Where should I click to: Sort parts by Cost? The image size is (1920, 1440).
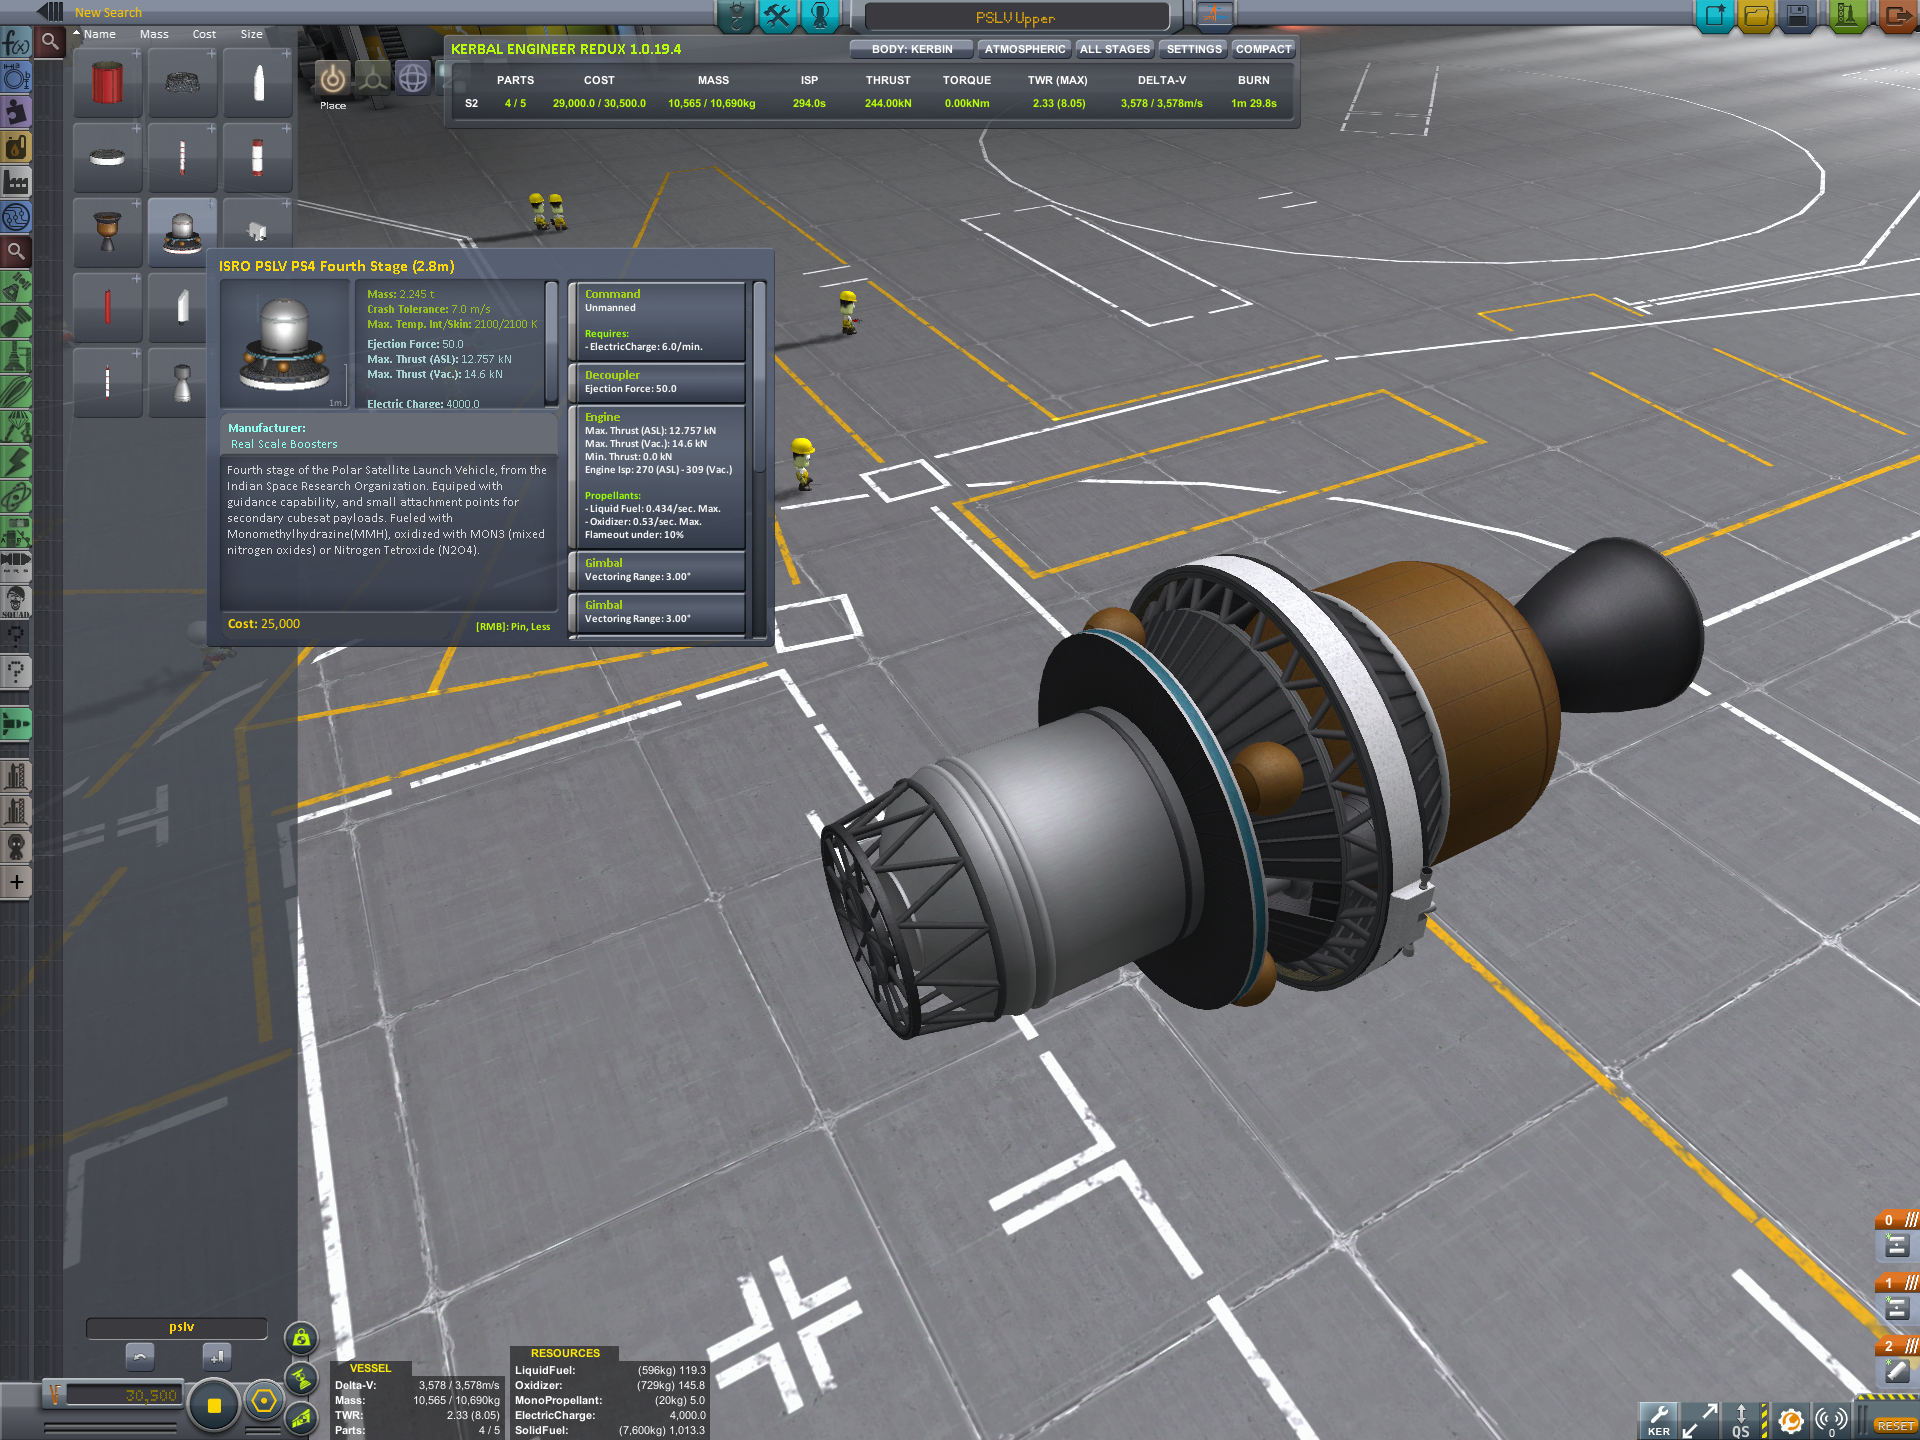(x=204, y=34)
